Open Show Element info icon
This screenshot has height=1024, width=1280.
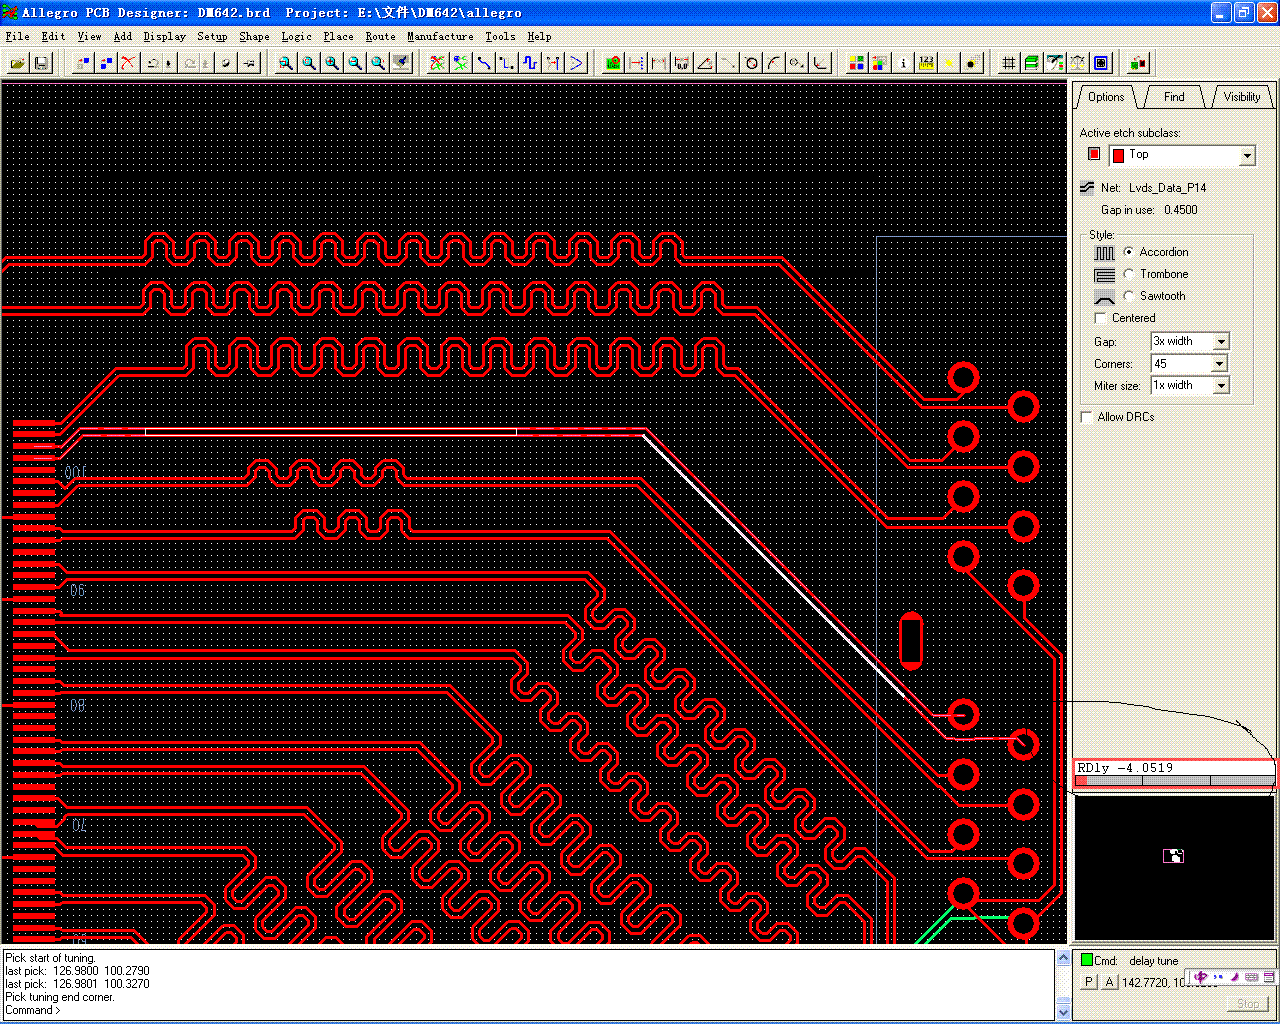(903, 63)
